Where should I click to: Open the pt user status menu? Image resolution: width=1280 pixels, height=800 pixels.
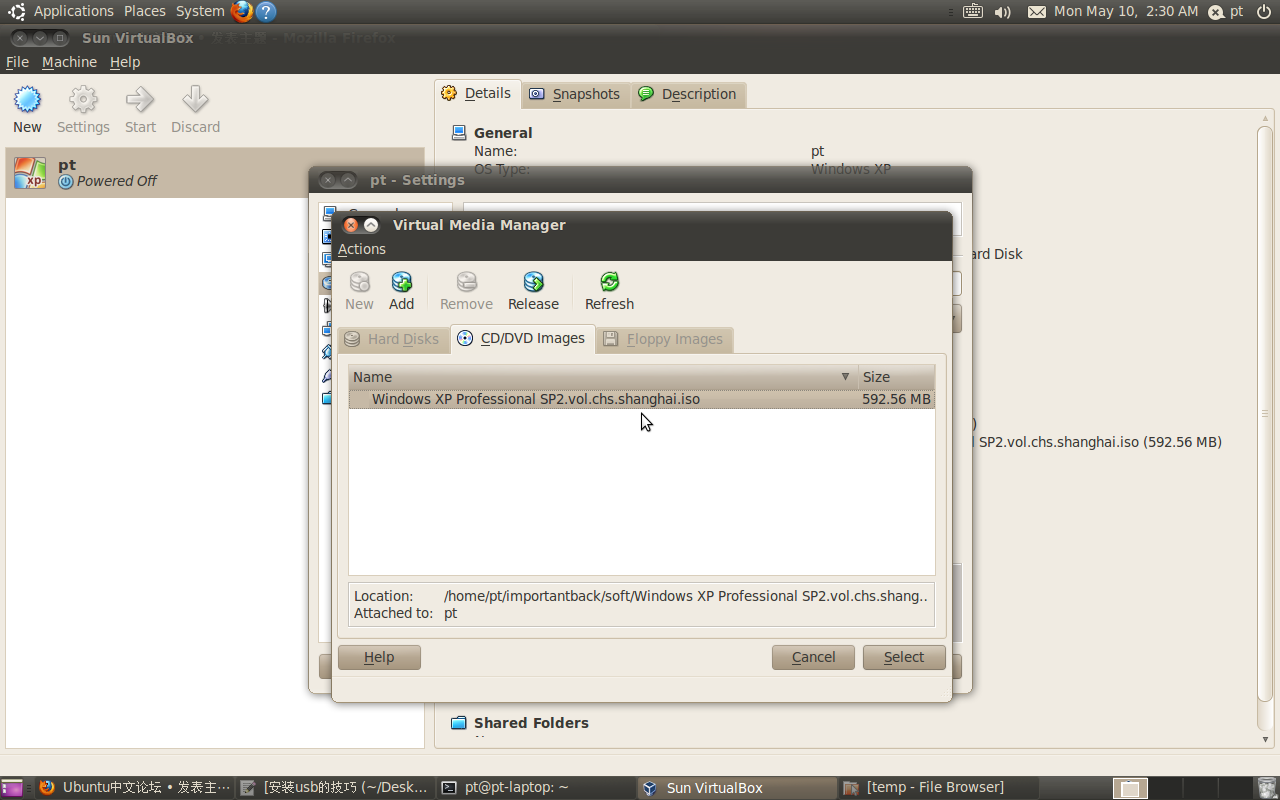point(1227,11)
